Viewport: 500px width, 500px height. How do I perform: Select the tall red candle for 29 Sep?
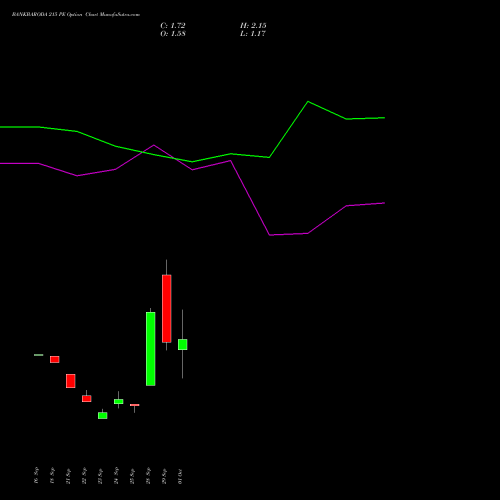click(x=167, y=308)
